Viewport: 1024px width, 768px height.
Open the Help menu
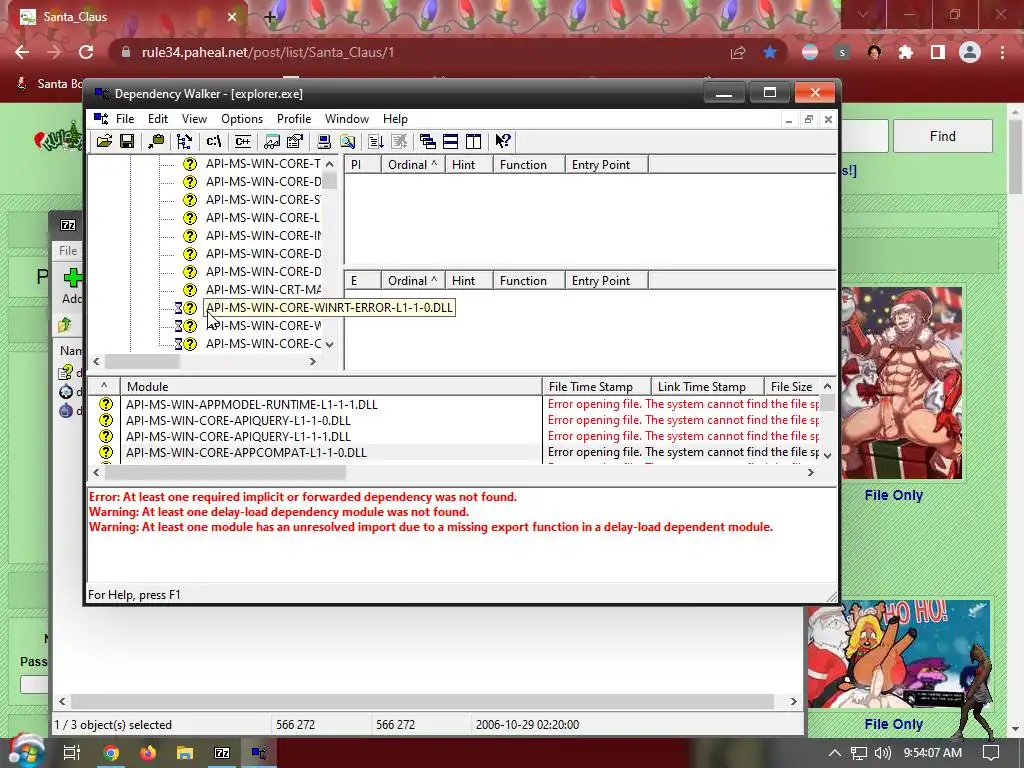395,119
